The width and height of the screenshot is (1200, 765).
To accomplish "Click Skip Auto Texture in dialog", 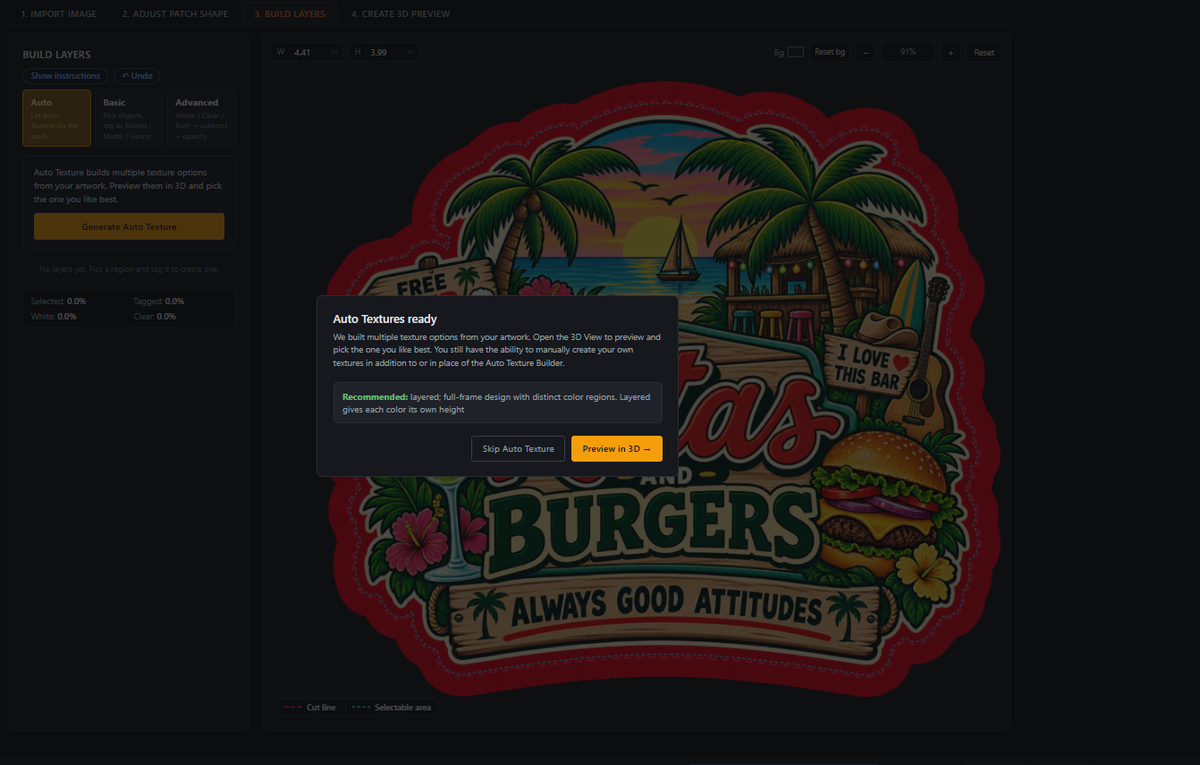I will pos(518,449).
